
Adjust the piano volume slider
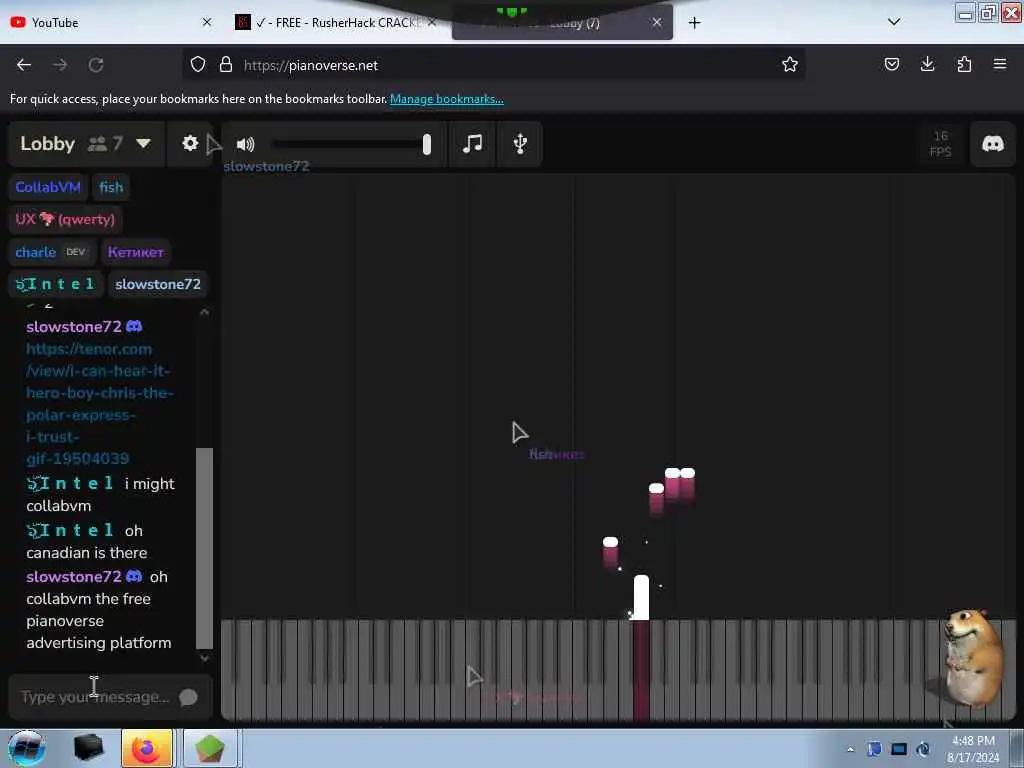(x=352, y=144)
